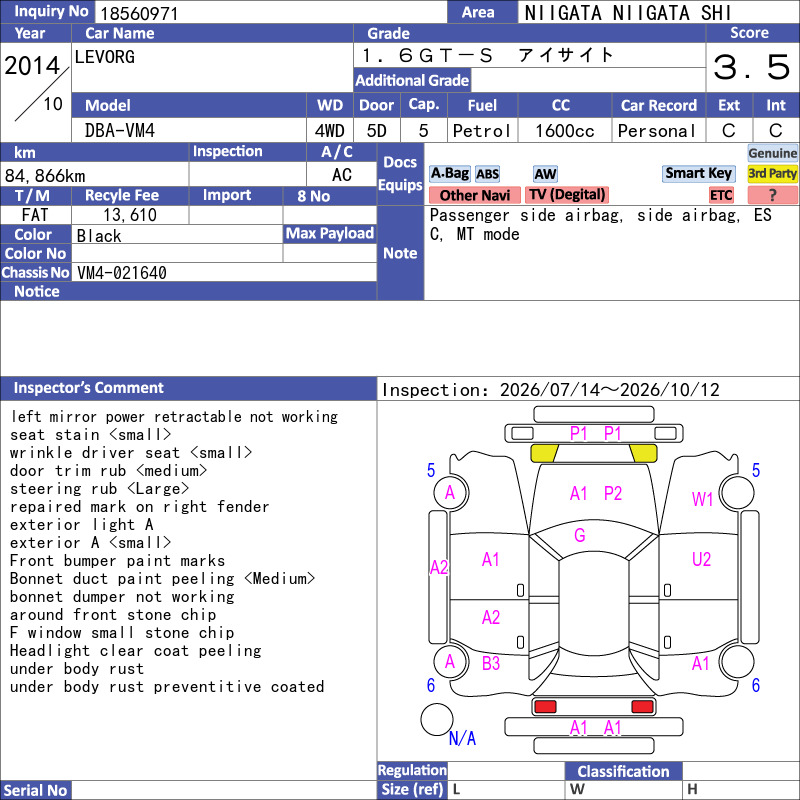Click the Passenger side airbag note text
Screen dimensions: 800x800
526,215
